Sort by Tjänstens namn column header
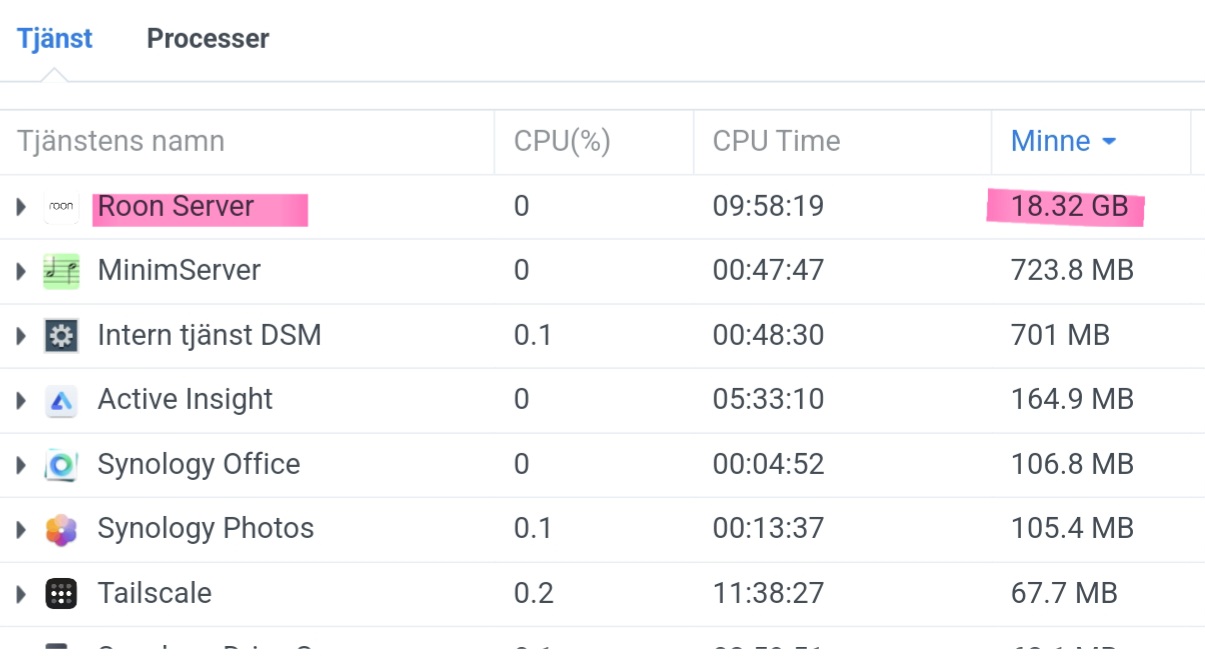The height and width of the screenshot is (672, 1205). coord(247,142)
